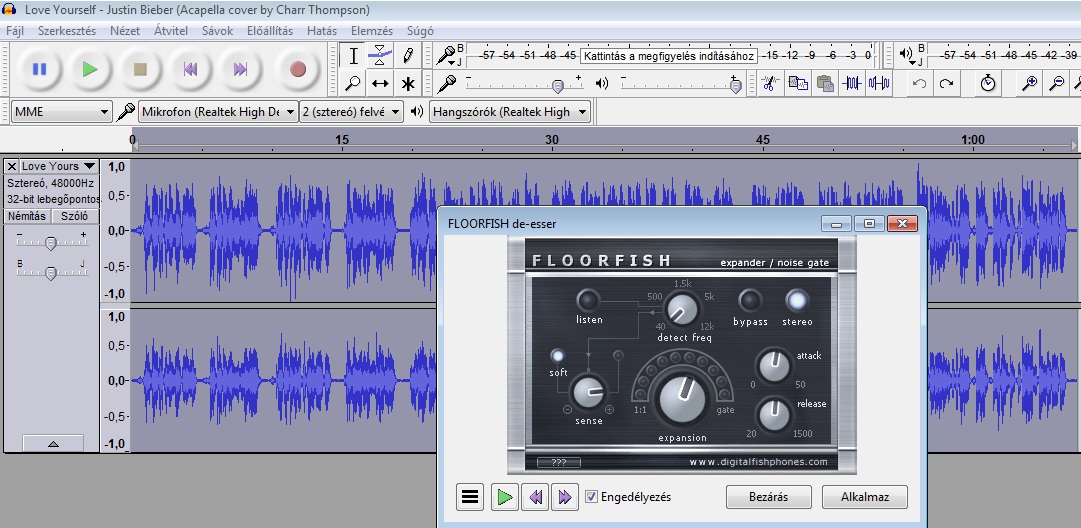
Task: Stop playback with the square Stop button
Action: [140, 69]
